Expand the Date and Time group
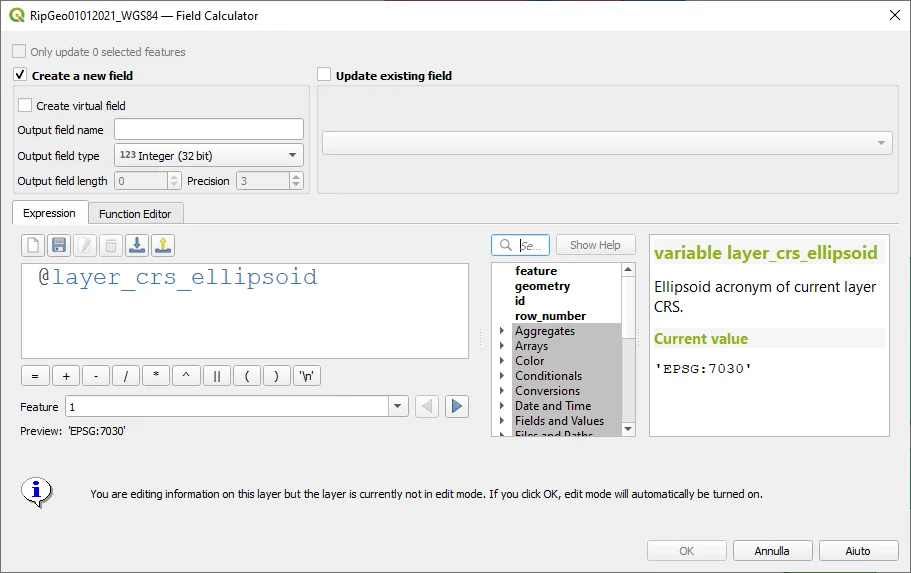Screen dimensions: 911x573 (x=502, y=406)
